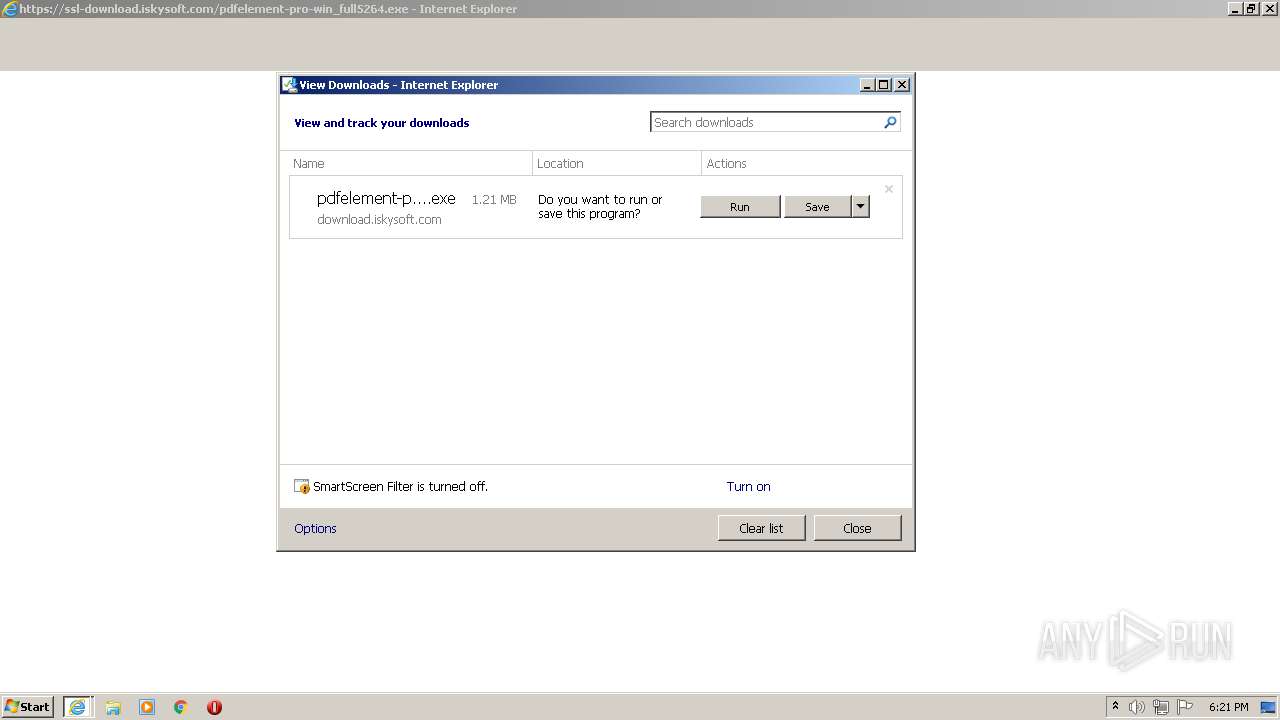Launch the media player taskbar icon

(x=147, y=707)
